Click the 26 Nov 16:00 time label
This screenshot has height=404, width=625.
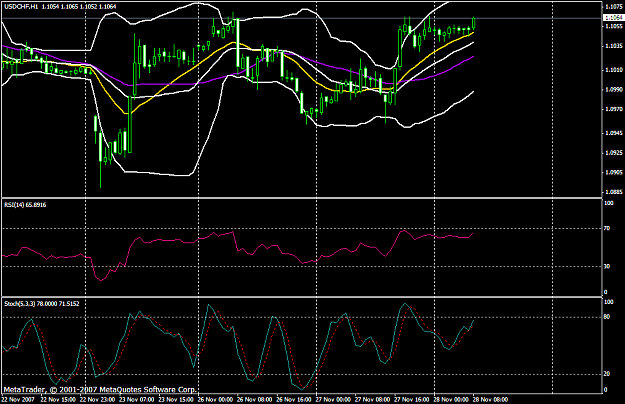click(x=294, y=399)
